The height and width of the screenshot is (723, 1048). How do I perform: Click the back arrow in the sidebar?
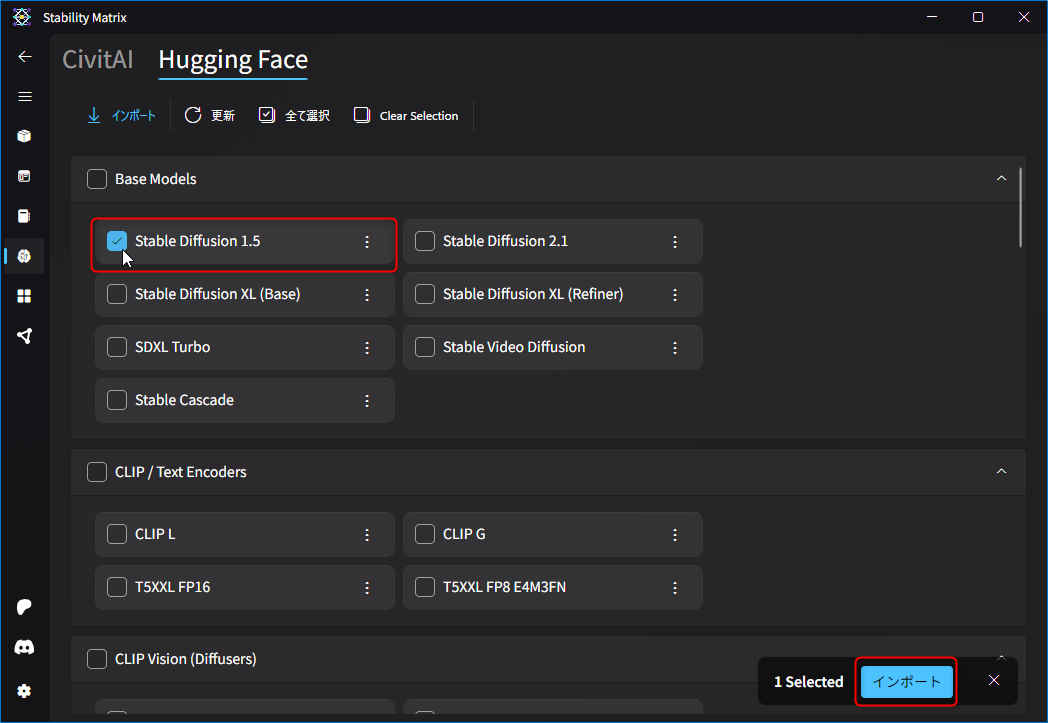(25, 57)
